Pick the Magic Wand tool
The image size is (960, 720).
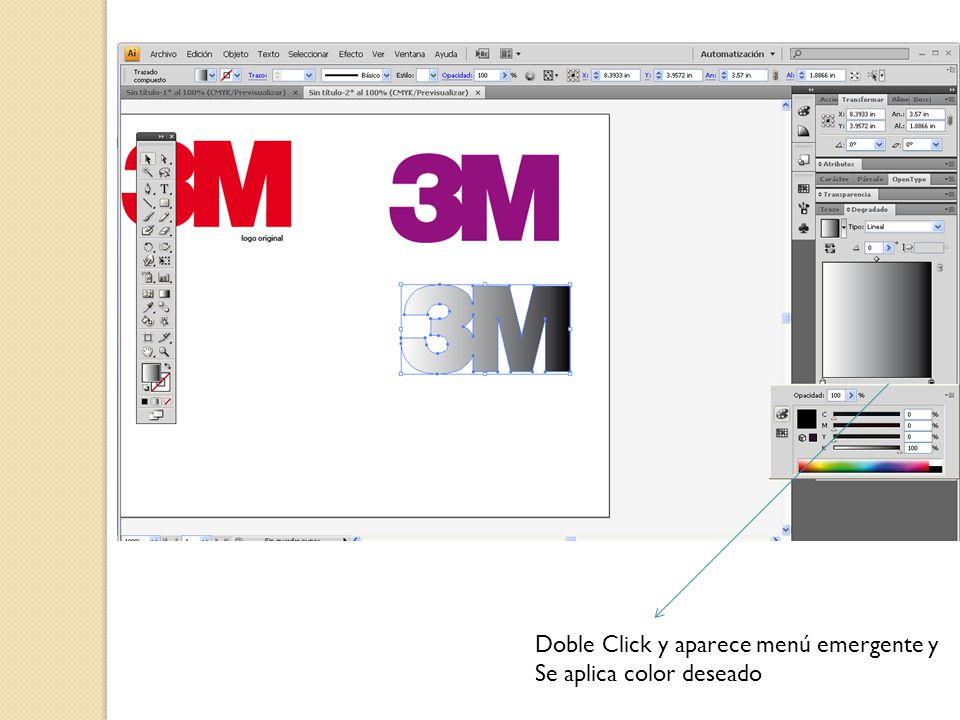tap(148, 173)
